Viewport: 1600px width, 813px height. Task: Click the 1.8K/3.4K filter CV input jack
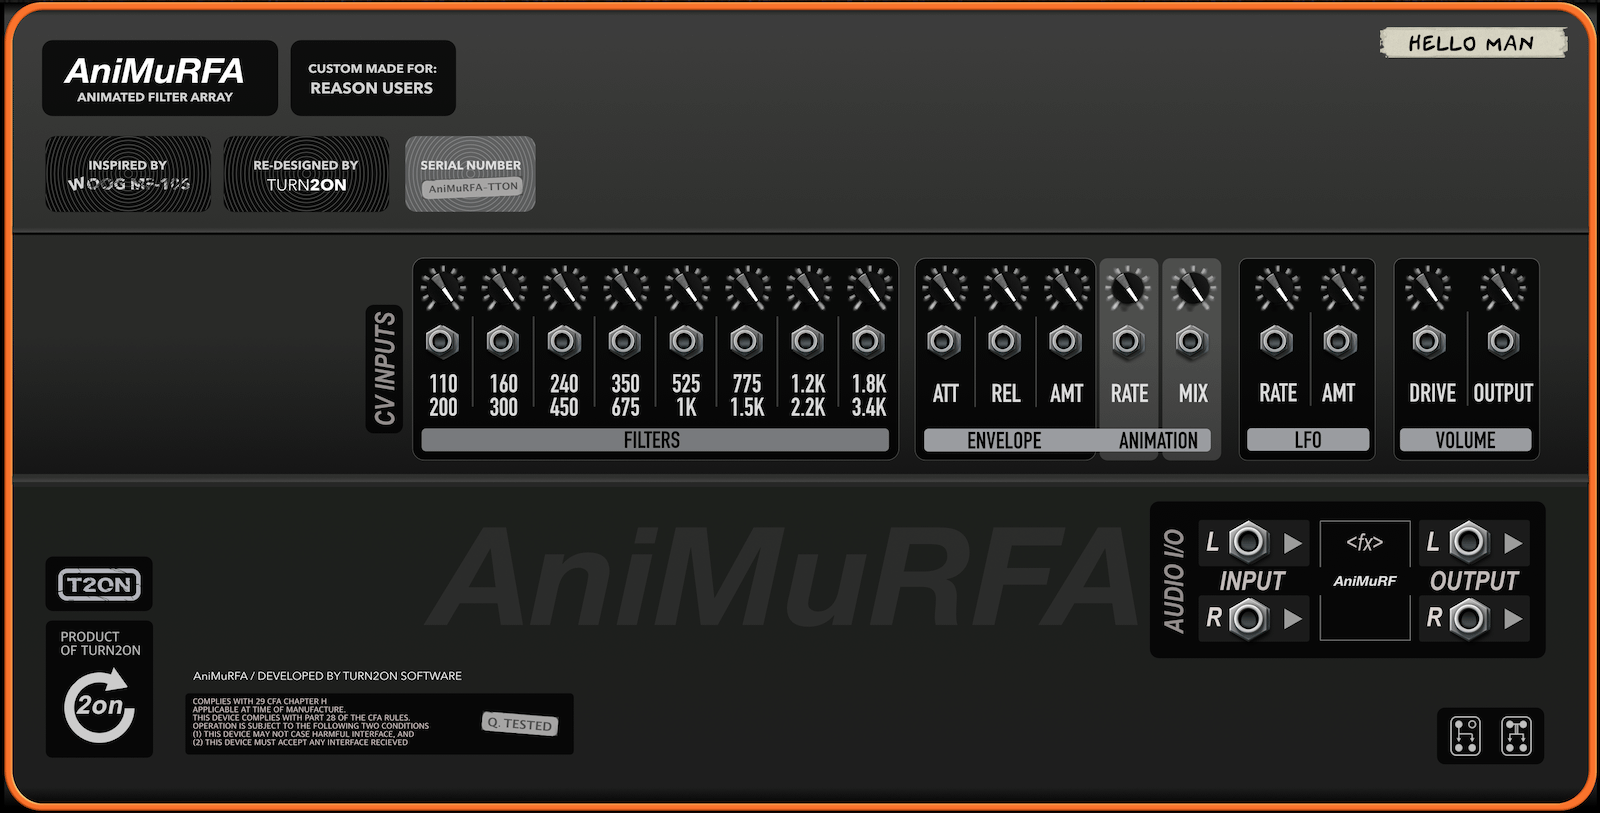(x=868, y=342)
